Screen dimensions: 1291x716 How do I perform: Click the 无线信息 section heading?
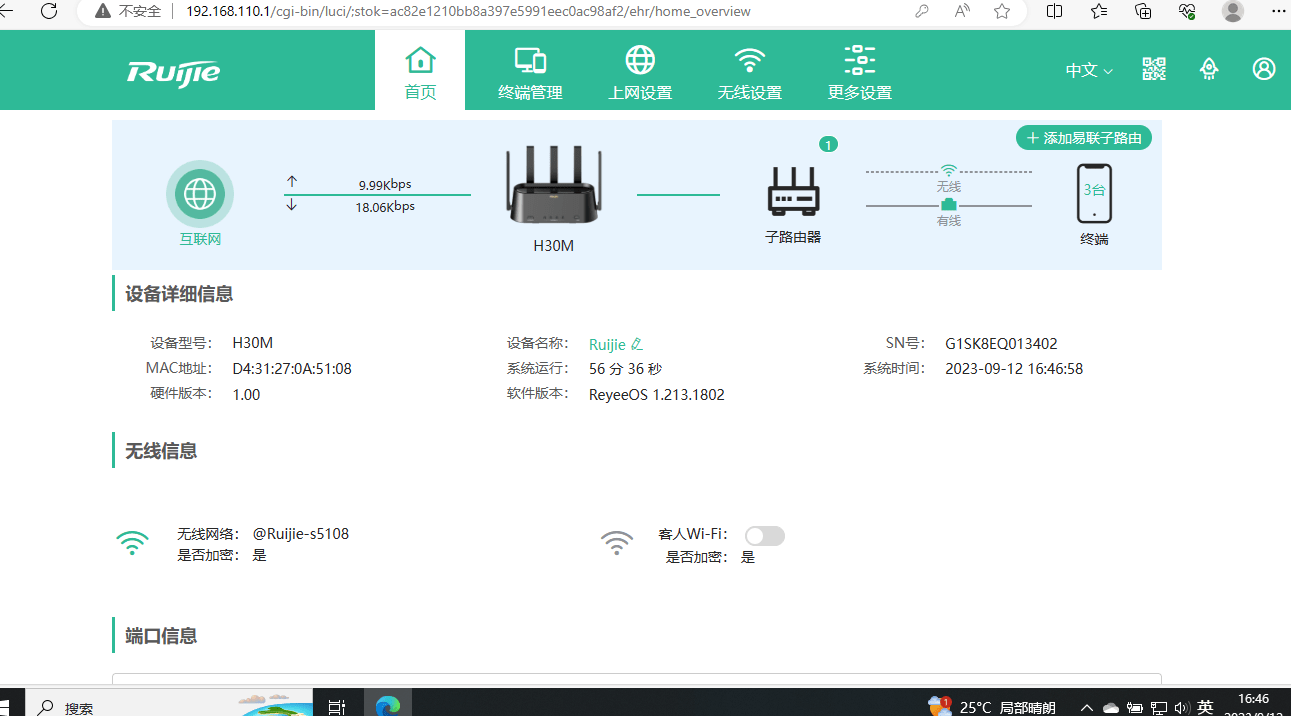[161, 451]
